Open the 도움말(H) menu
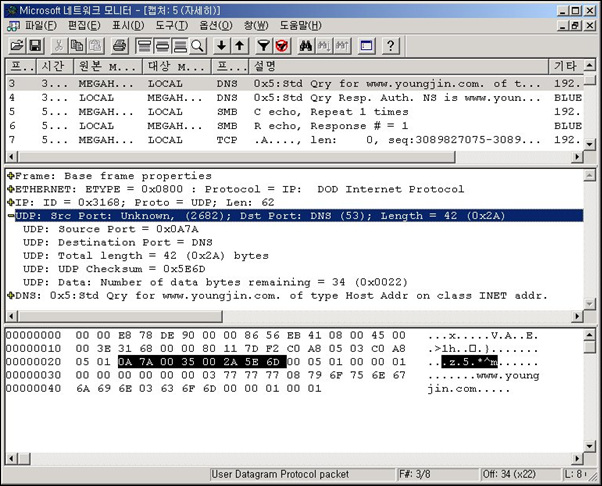The image size is (602, 486). coord(301,26)
